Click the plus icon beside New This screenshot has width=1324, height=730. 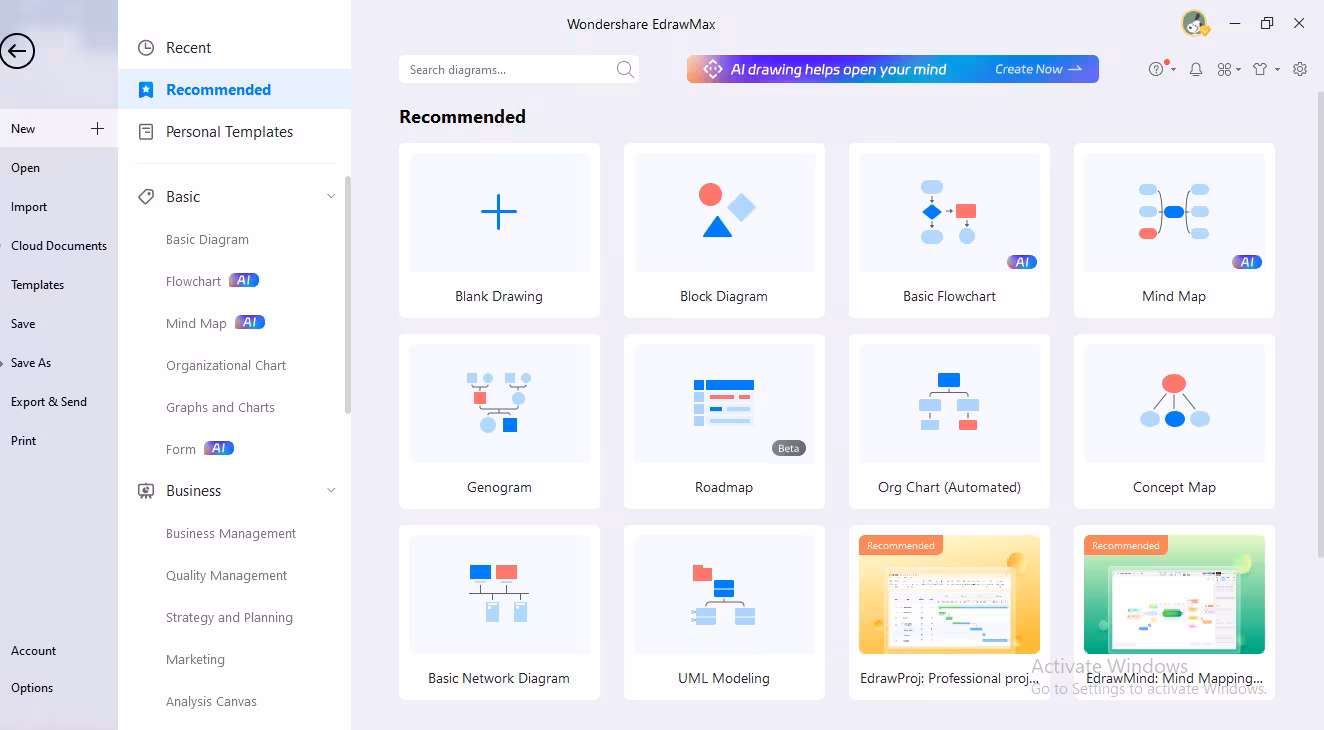pos(97,128)
